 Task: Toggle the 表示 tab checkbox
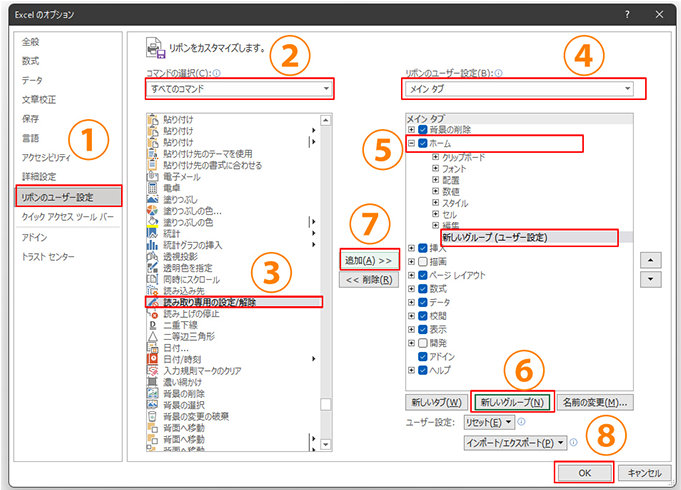pyautogui.click(x=423, y=329)
